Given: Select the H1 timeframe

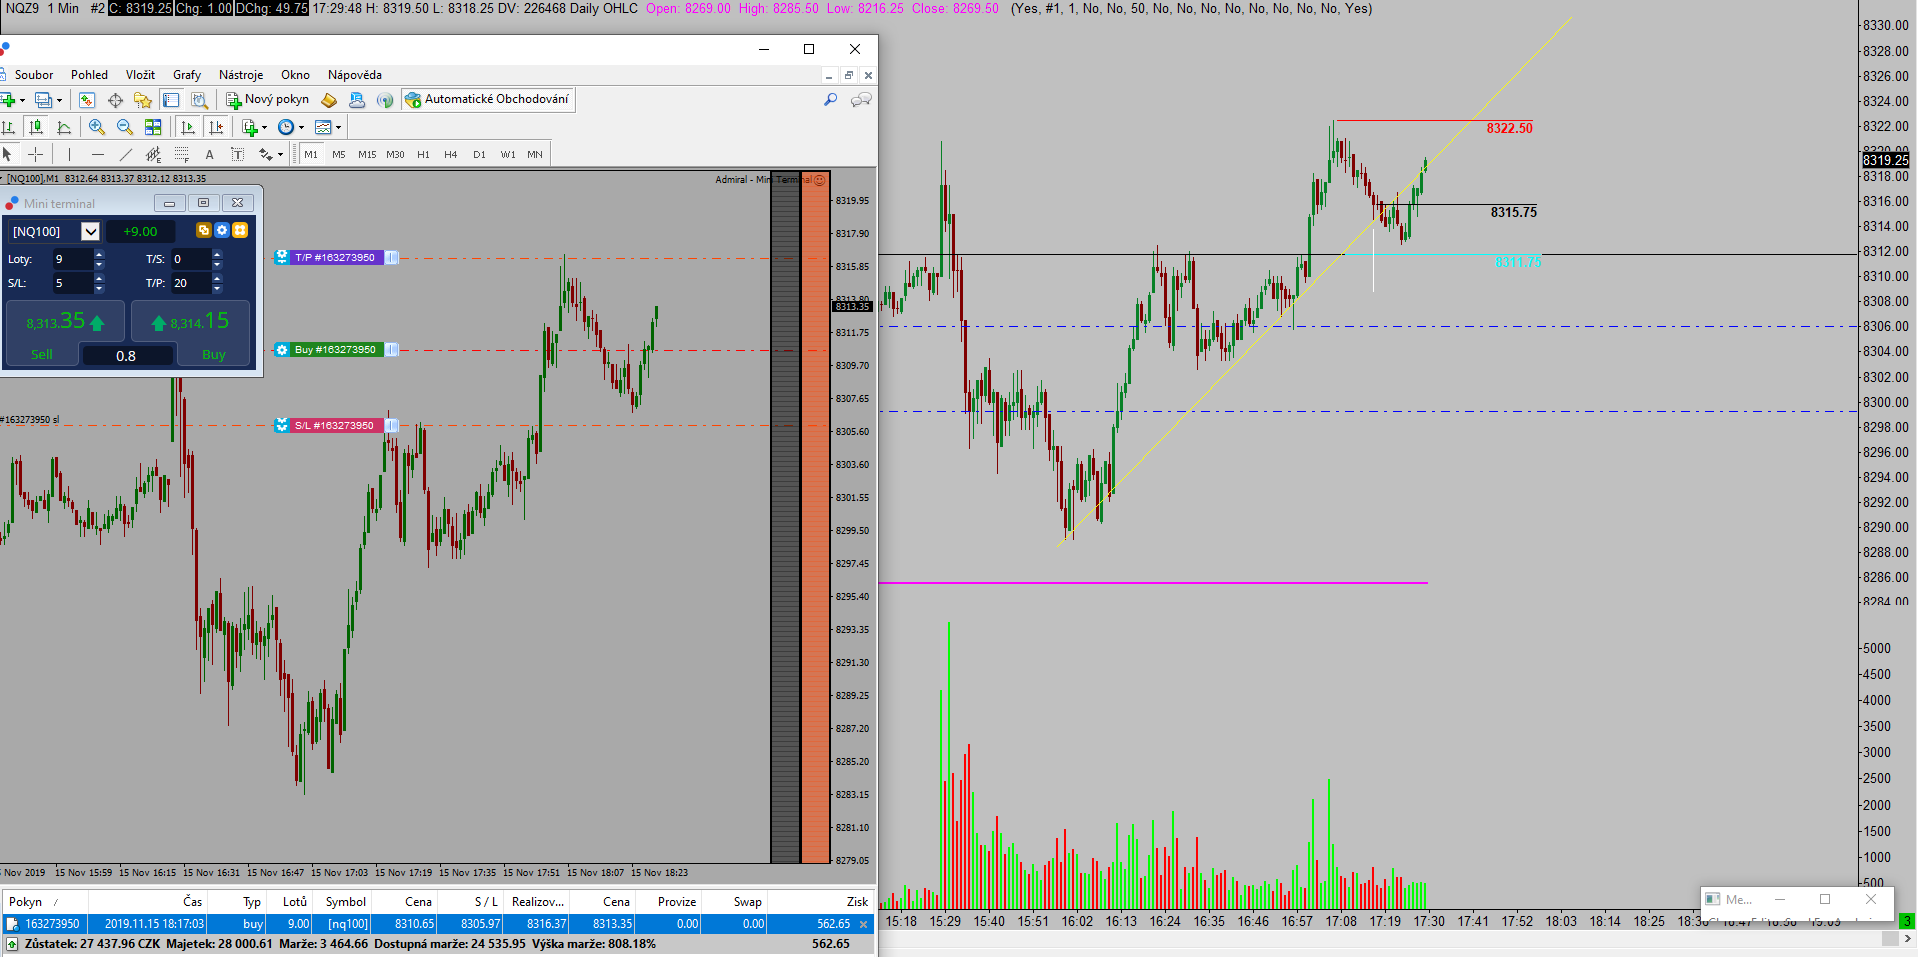Looking at the screenshot, I should (423, 154).
